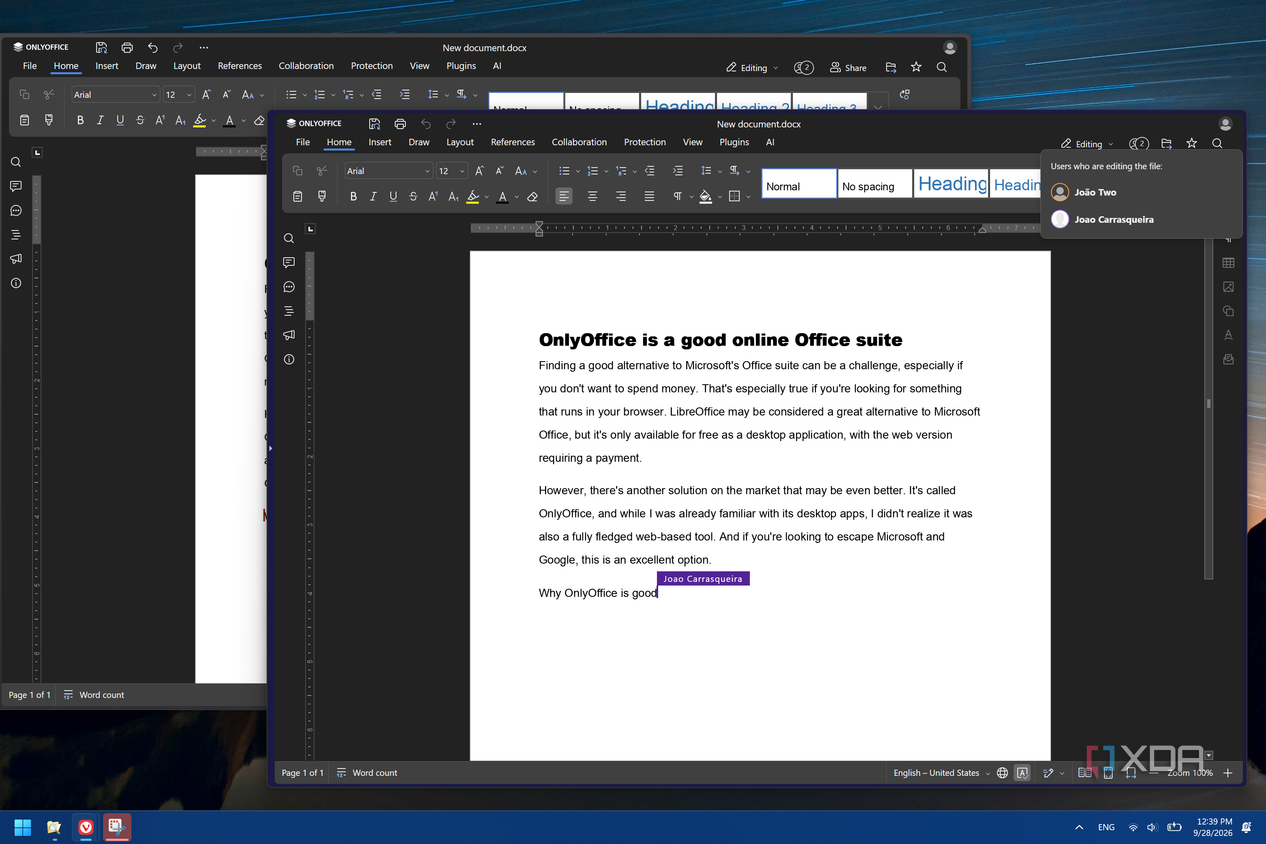The width and height of the screenshot is (1266, 844).
Task: Toggle Fit to width in the status bar
Action: [1130, 773]
